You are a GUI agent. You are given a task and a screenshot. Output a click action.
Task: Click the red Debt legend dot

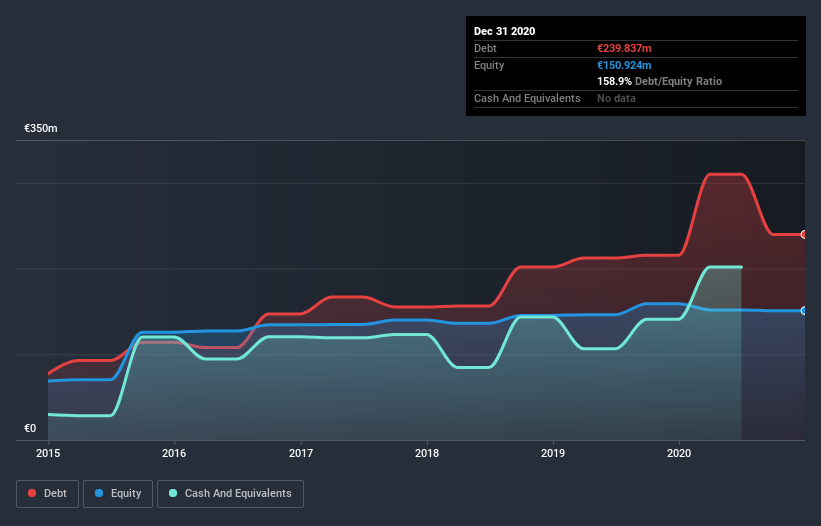[32, 493]
